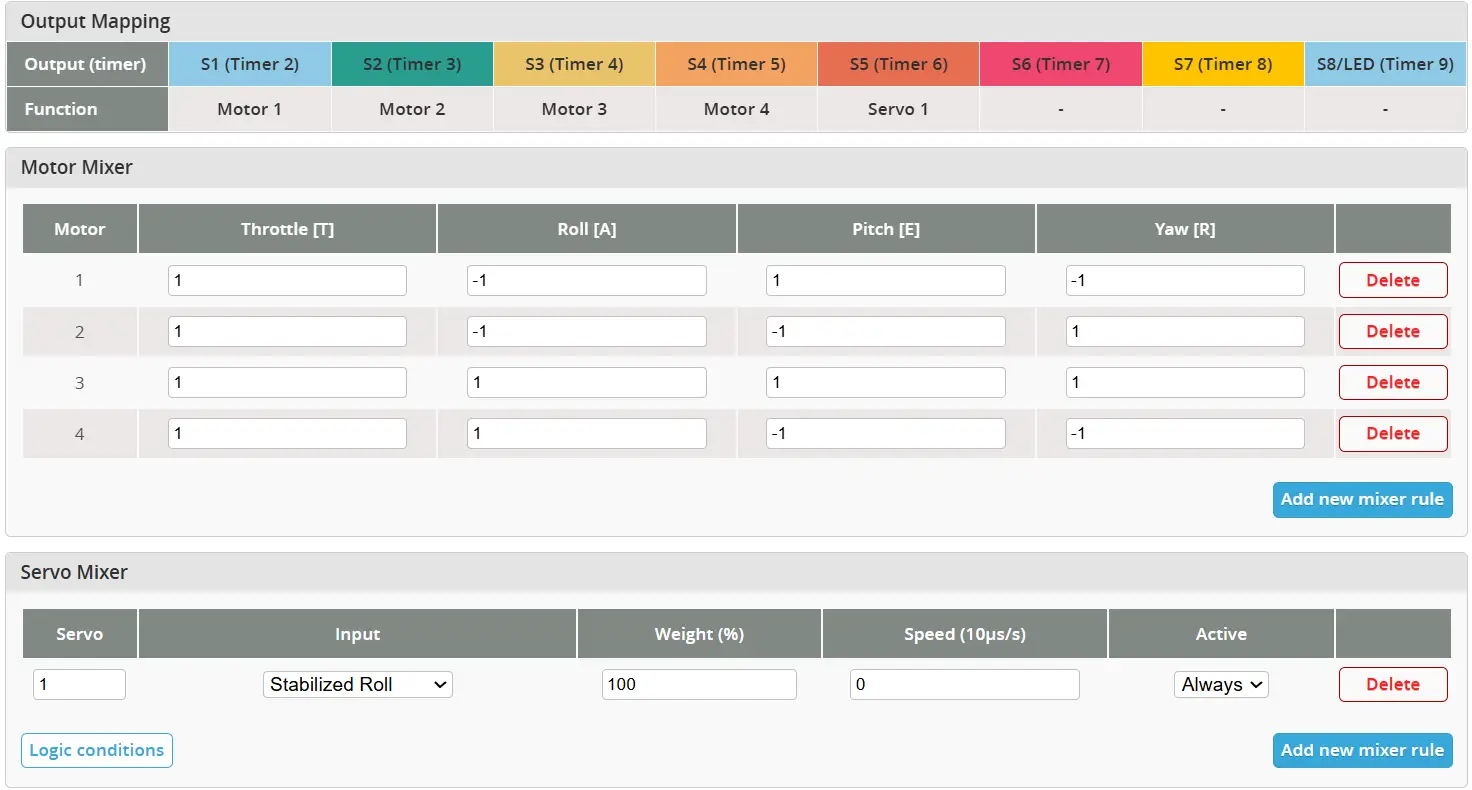This screenshot has height=790, width=1472.
Task: Click the motor 3 Pitch input field
Action: tap(886, 382)
